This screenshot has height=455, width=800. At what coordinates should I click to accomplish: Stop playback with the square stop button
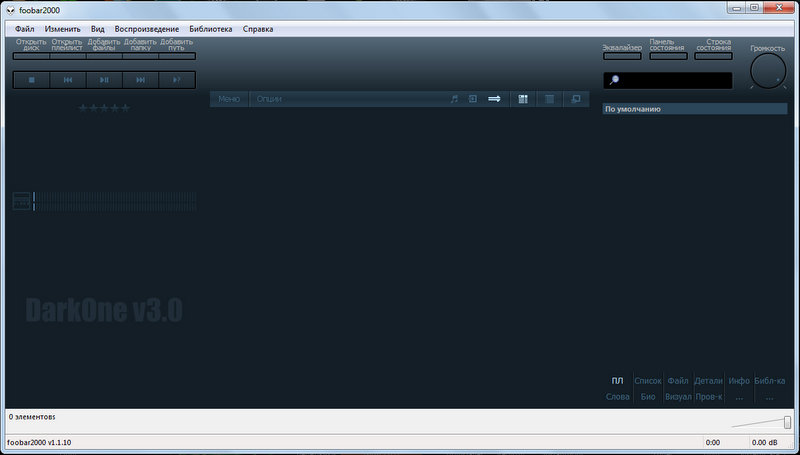[x=32, y=80]
